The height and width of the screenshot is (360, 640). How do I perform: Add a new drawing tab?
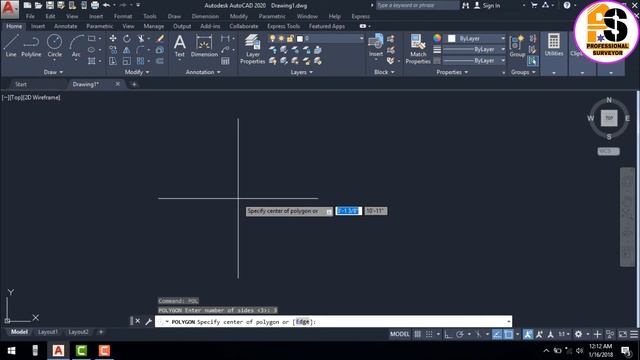pyautogui.click(x=134, y=84)
